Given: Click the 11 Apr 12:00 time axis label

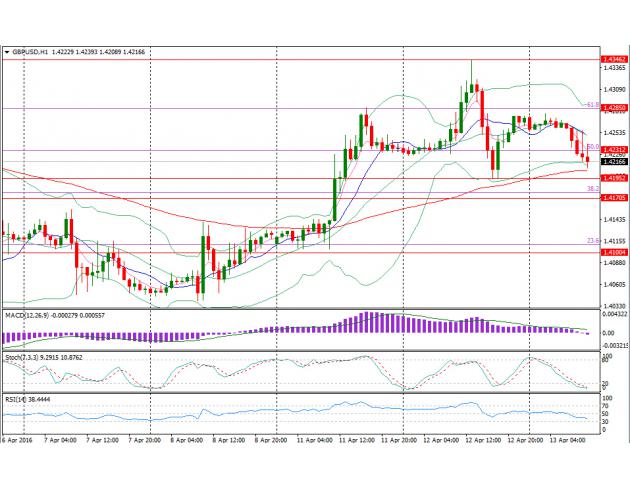Looking at the screenshot, I should click(358, 439).
